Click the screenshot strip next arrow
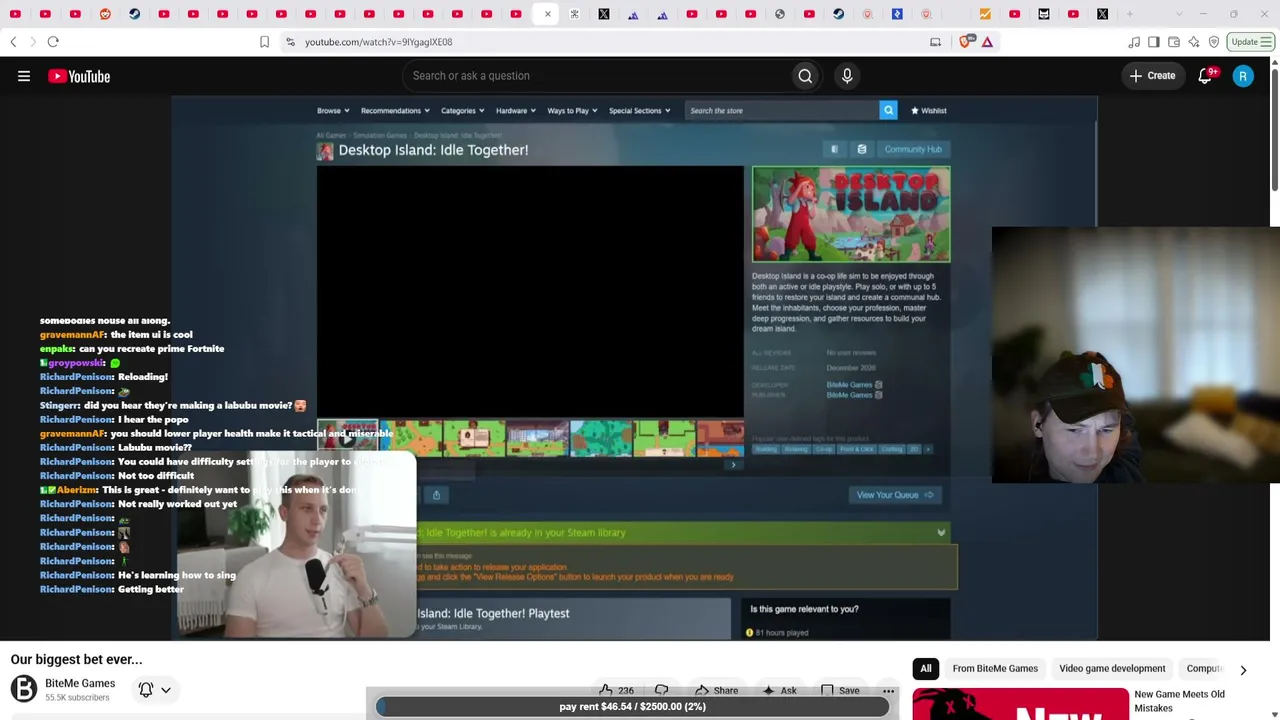The height and width of the screenshot is (720, 1280). click(733, 465)
